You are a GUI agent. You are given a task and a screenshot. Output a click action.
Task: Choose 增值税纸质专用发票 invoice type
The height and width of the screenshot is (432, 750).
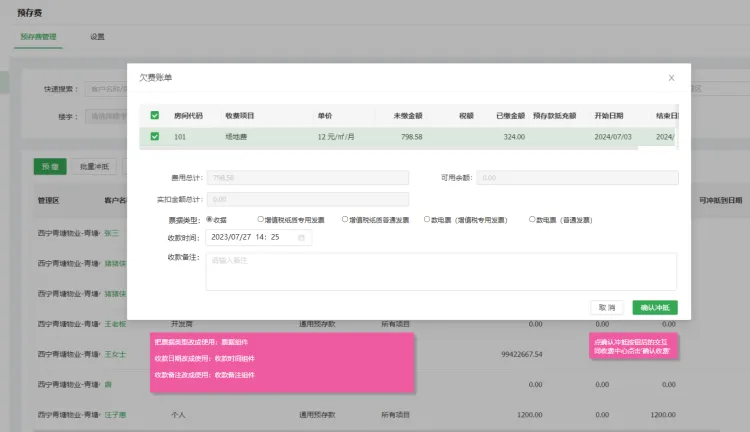(260, 220)
